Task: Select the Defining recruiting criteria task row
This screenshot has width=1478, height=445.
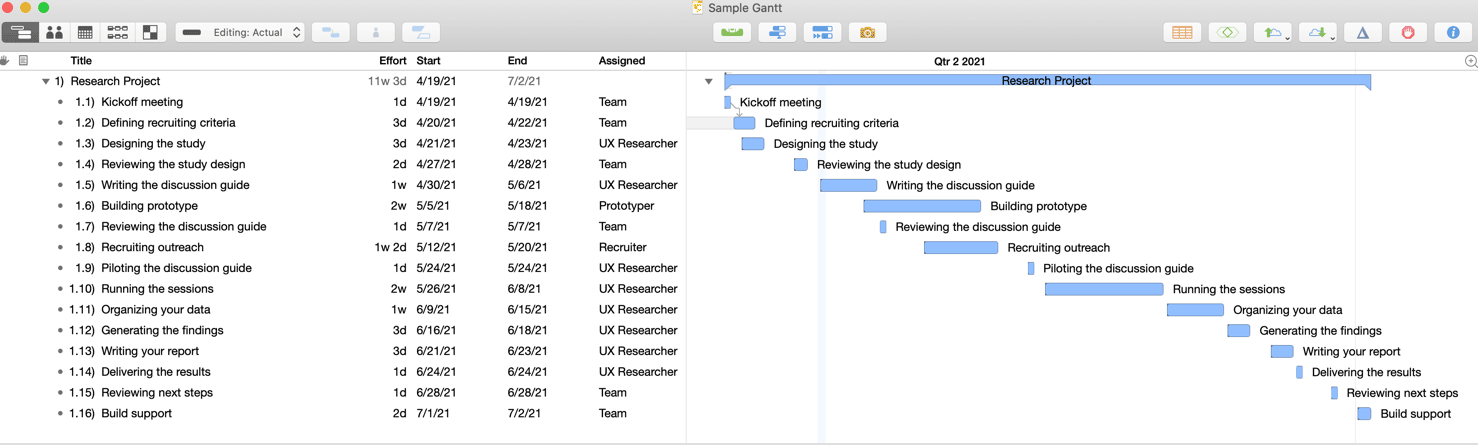Action: (x=343, y=123)
